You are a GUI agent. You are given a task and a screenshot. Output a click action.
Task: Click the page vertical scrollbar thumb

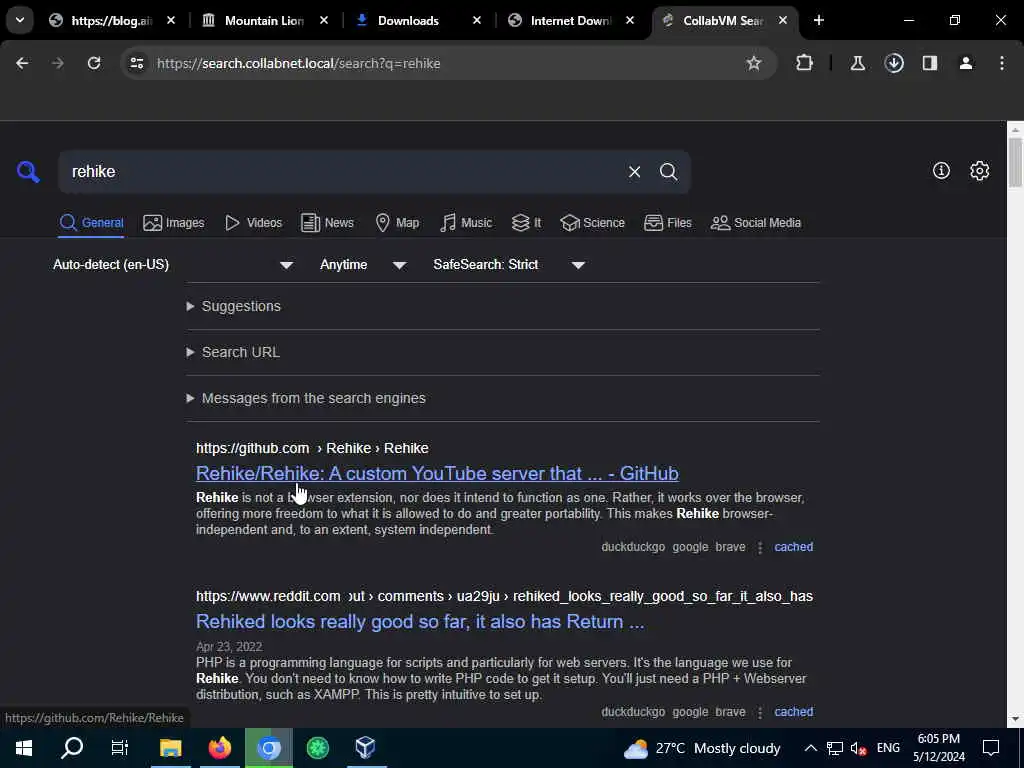click(1015, 162)
